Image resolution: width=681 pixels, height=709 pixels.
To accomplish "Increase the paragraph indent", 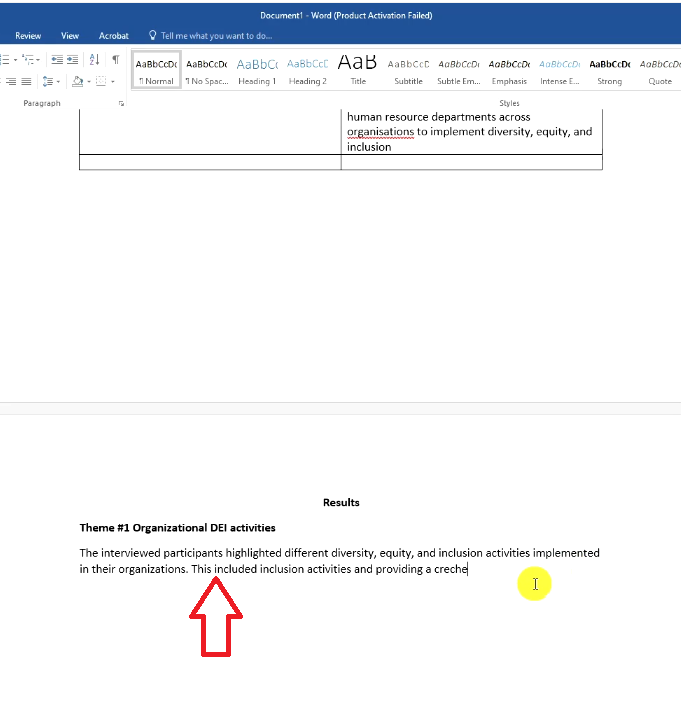I will pos(72,60).
